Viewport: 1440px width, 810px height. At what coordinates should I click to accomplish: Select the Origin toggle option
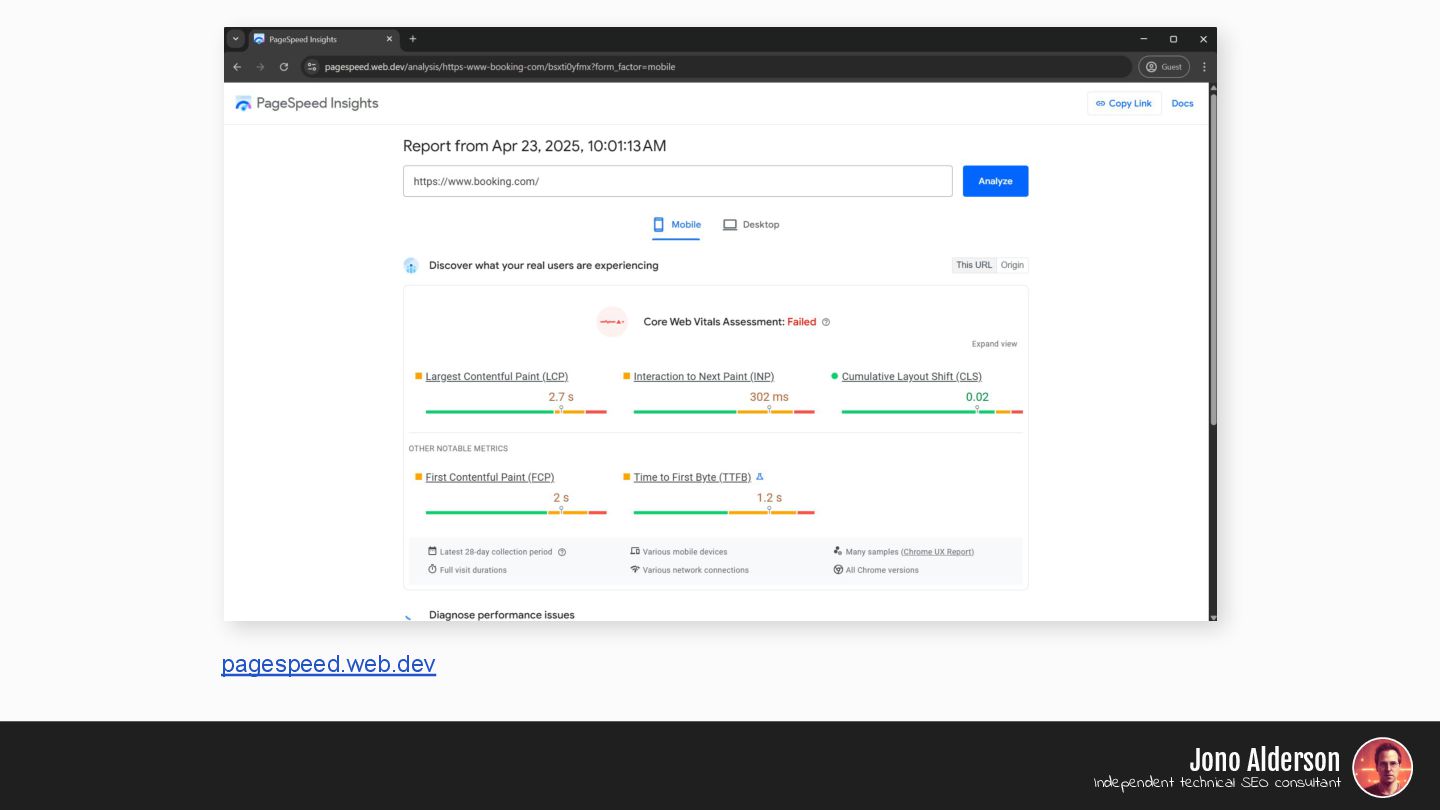coord(1012,265)
